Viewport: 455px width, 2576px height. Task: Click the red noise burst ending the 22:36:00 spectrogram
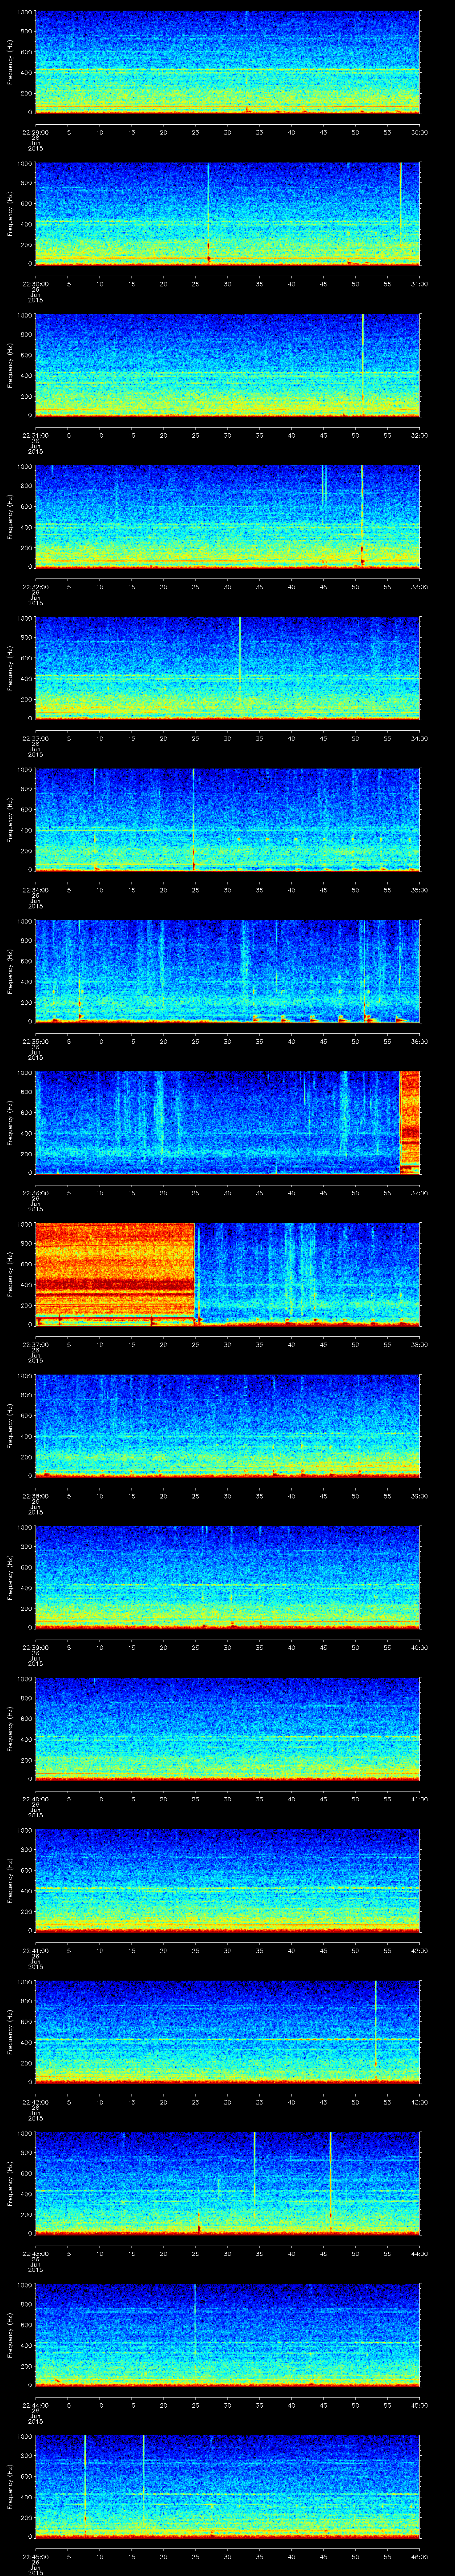pos(409,1121)
